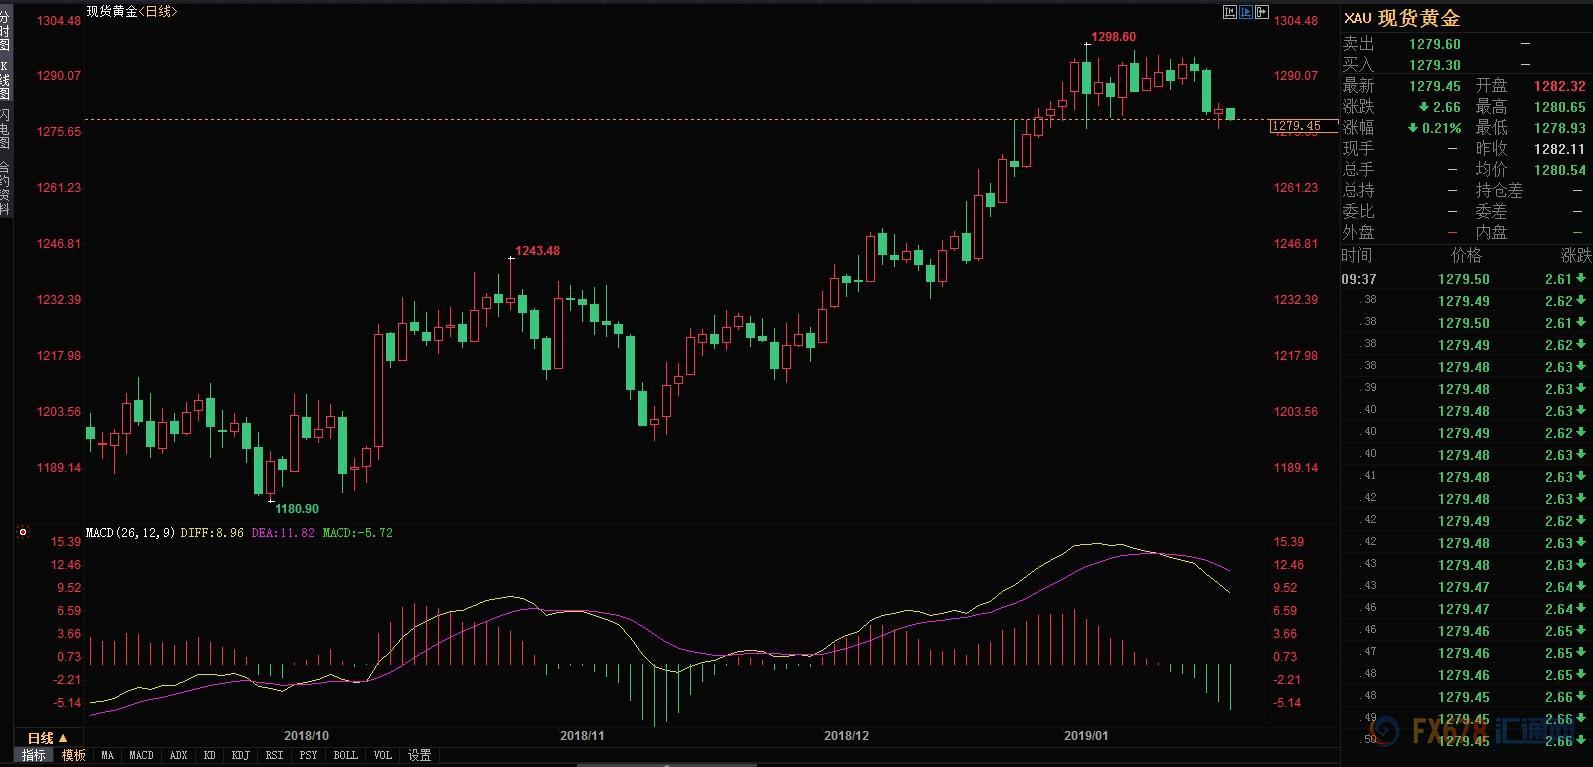Switch to the 分时图 side tab
The height and width of the screenshot is (767, 1593).
point(5,32)
